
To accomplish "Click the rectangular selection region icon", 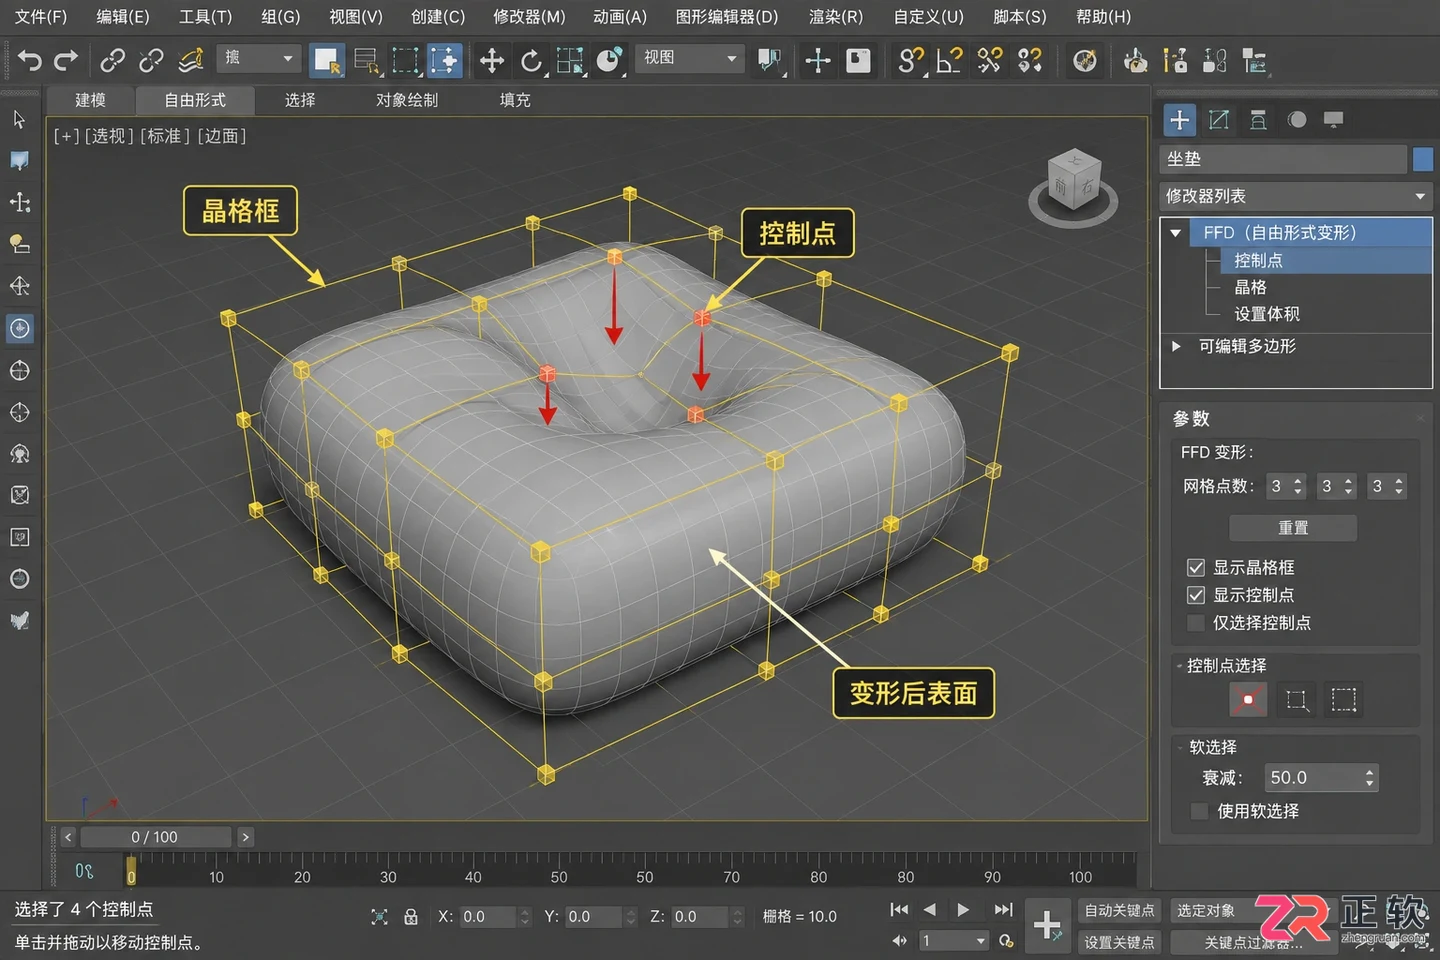I will coord(405,61).
